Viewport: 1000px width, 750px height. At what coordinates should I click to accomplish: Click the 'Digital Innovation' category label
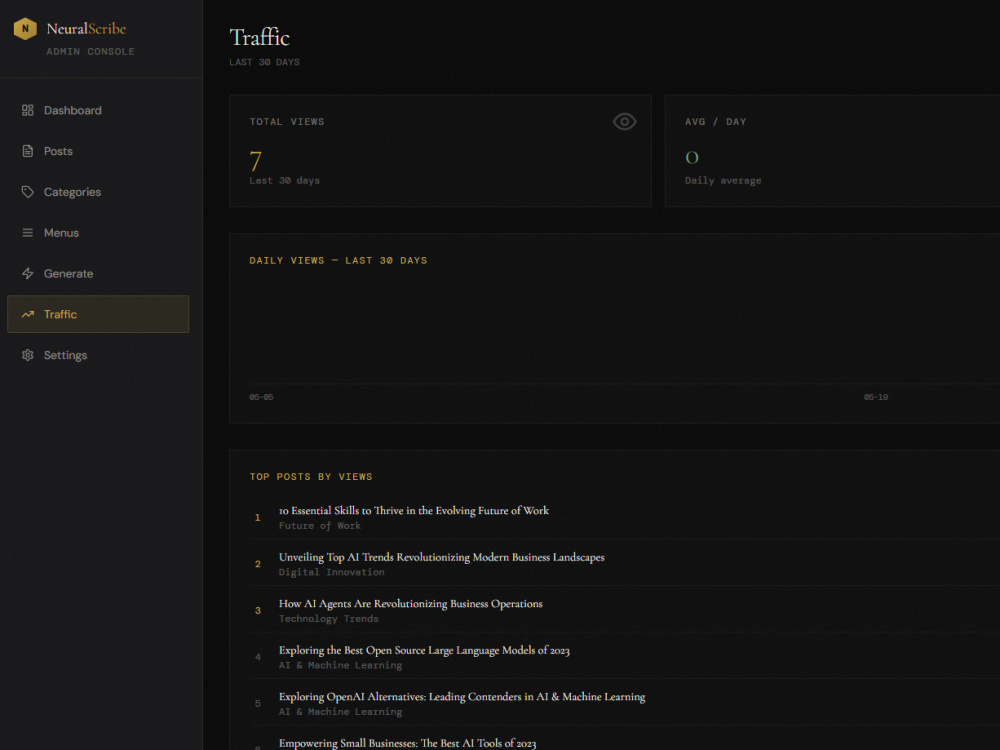pos(332,572)
